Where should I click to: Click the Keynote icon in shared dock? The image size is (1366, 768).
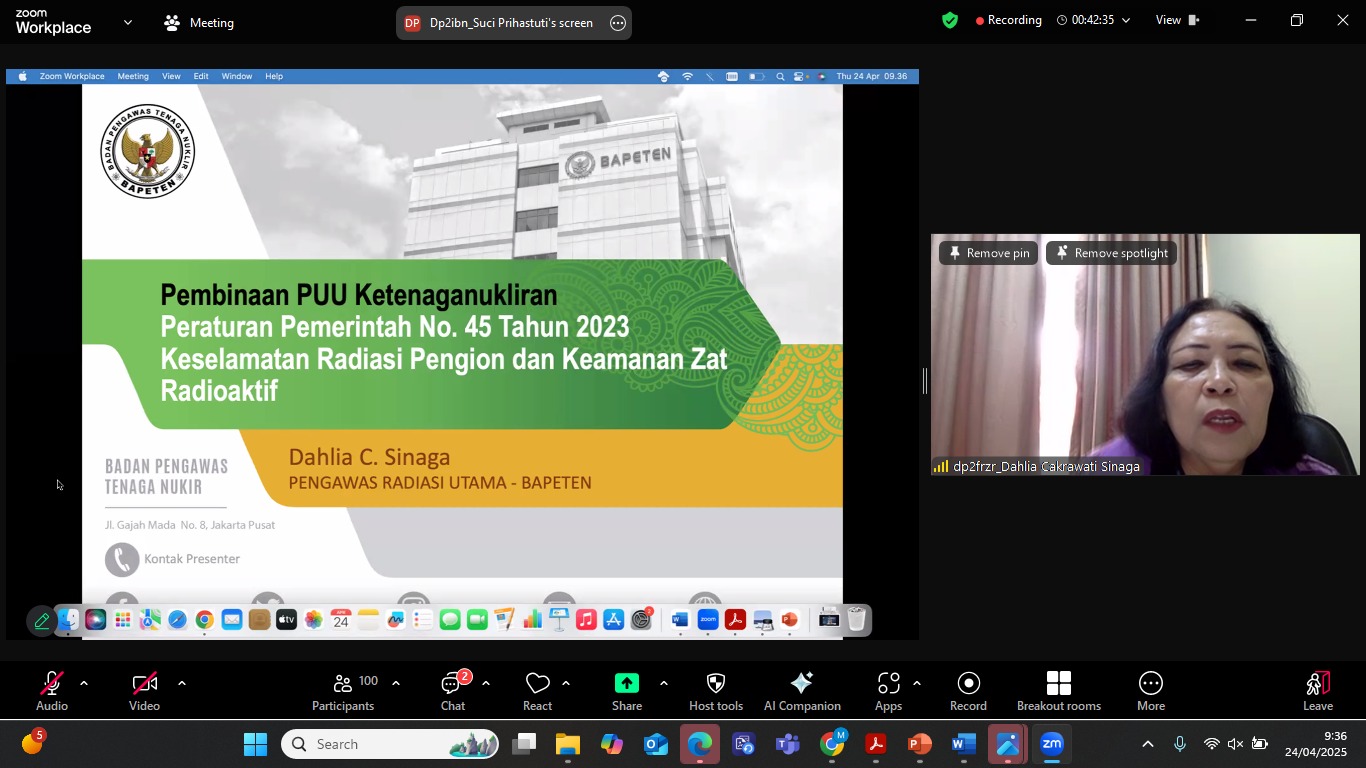(x=559, y=620)
